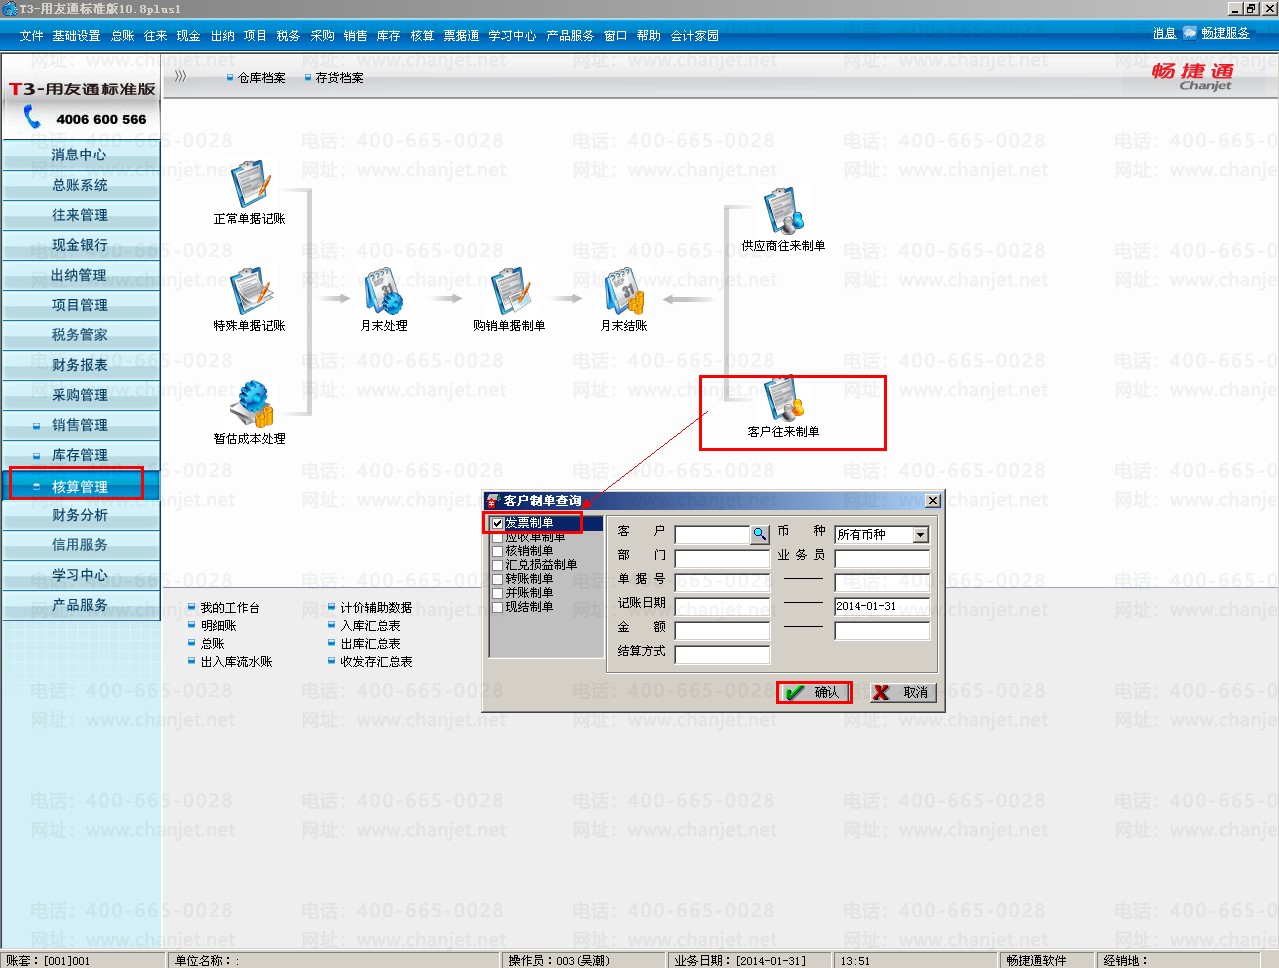
Task: Open the 采购 menu
Action: click(x=322, y=36)
